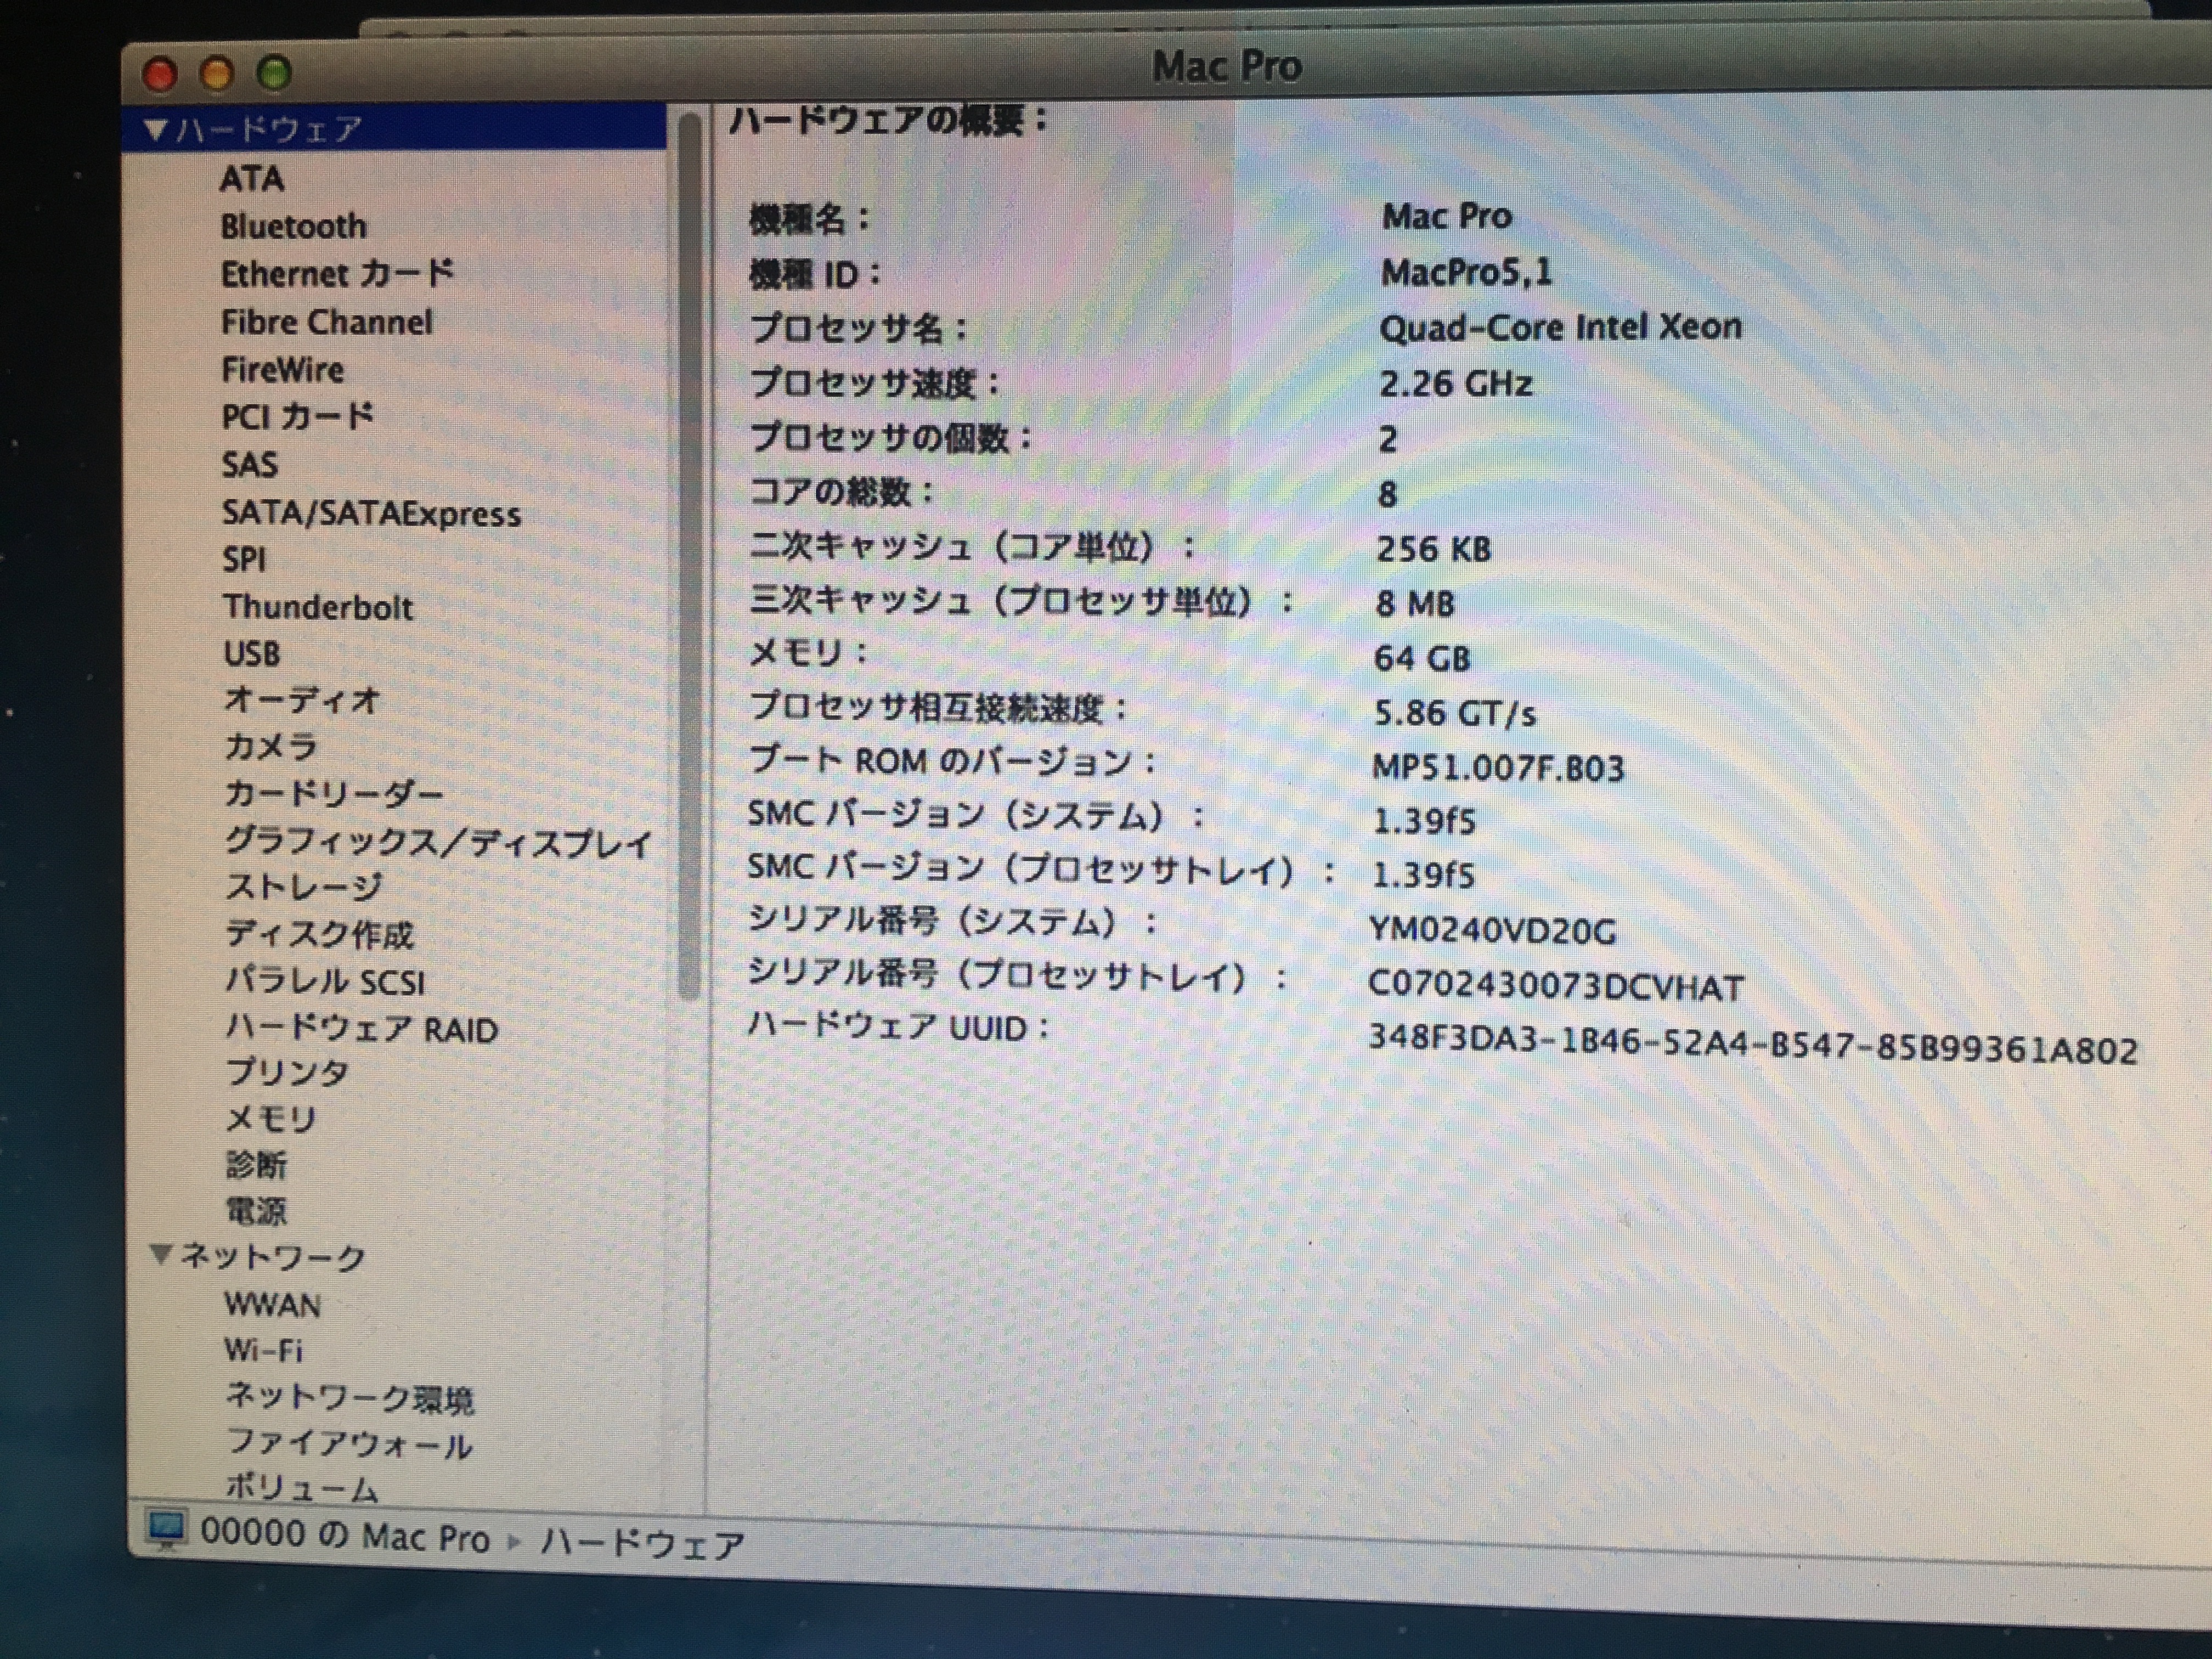Select ハードウェア RAID in the sidebar

coord(362,1028)
